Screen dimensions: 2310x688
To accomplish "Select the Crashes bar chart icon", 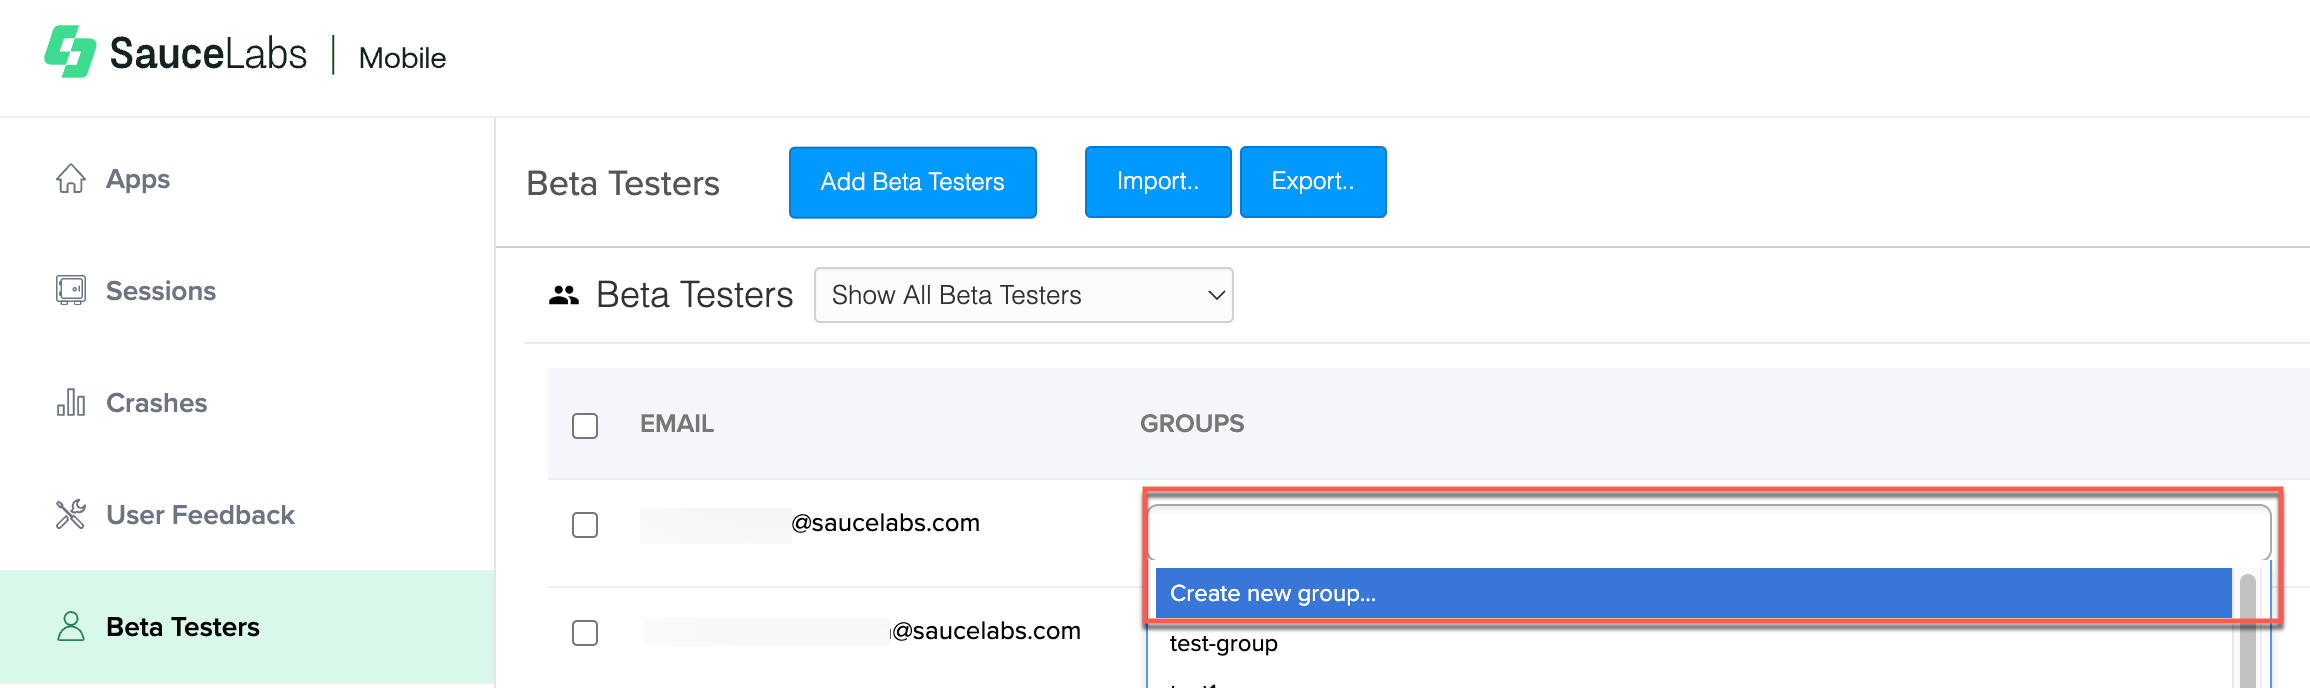I will coord(70,402).
